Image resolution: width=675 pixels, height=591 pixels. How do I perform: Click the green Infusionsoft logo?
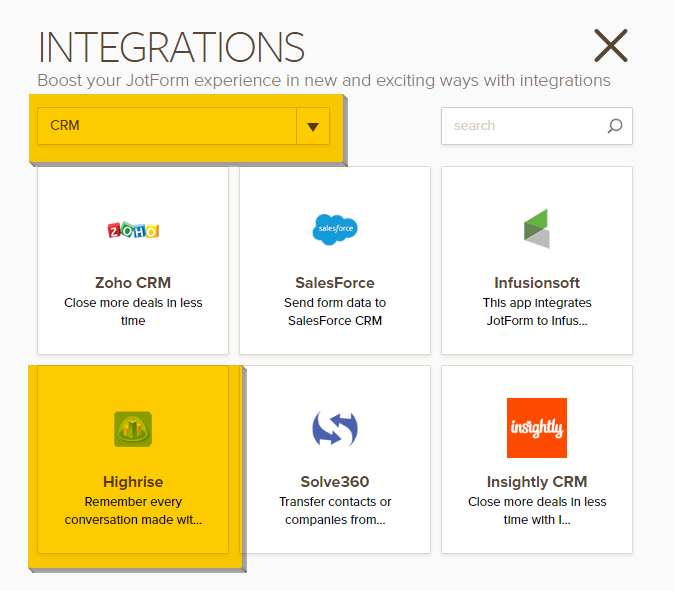(x=537, y=229)
